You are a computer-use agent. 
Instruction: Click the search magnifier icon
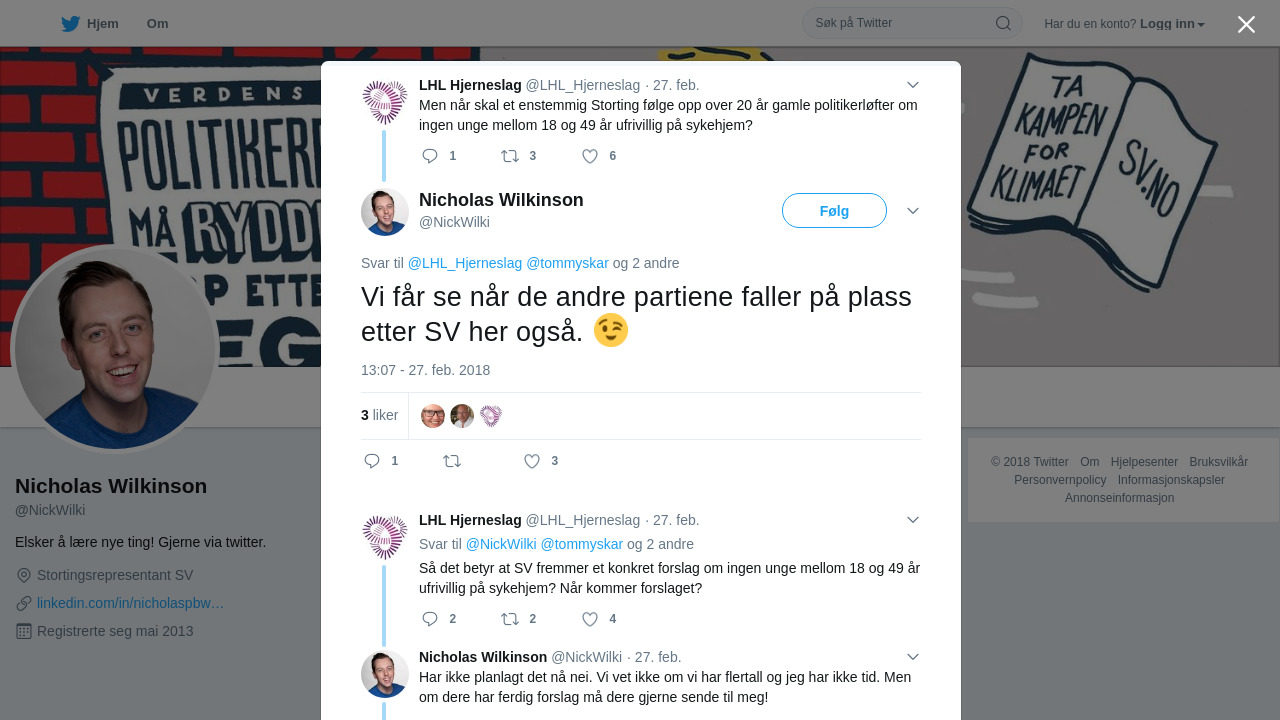click(1003, 23)
